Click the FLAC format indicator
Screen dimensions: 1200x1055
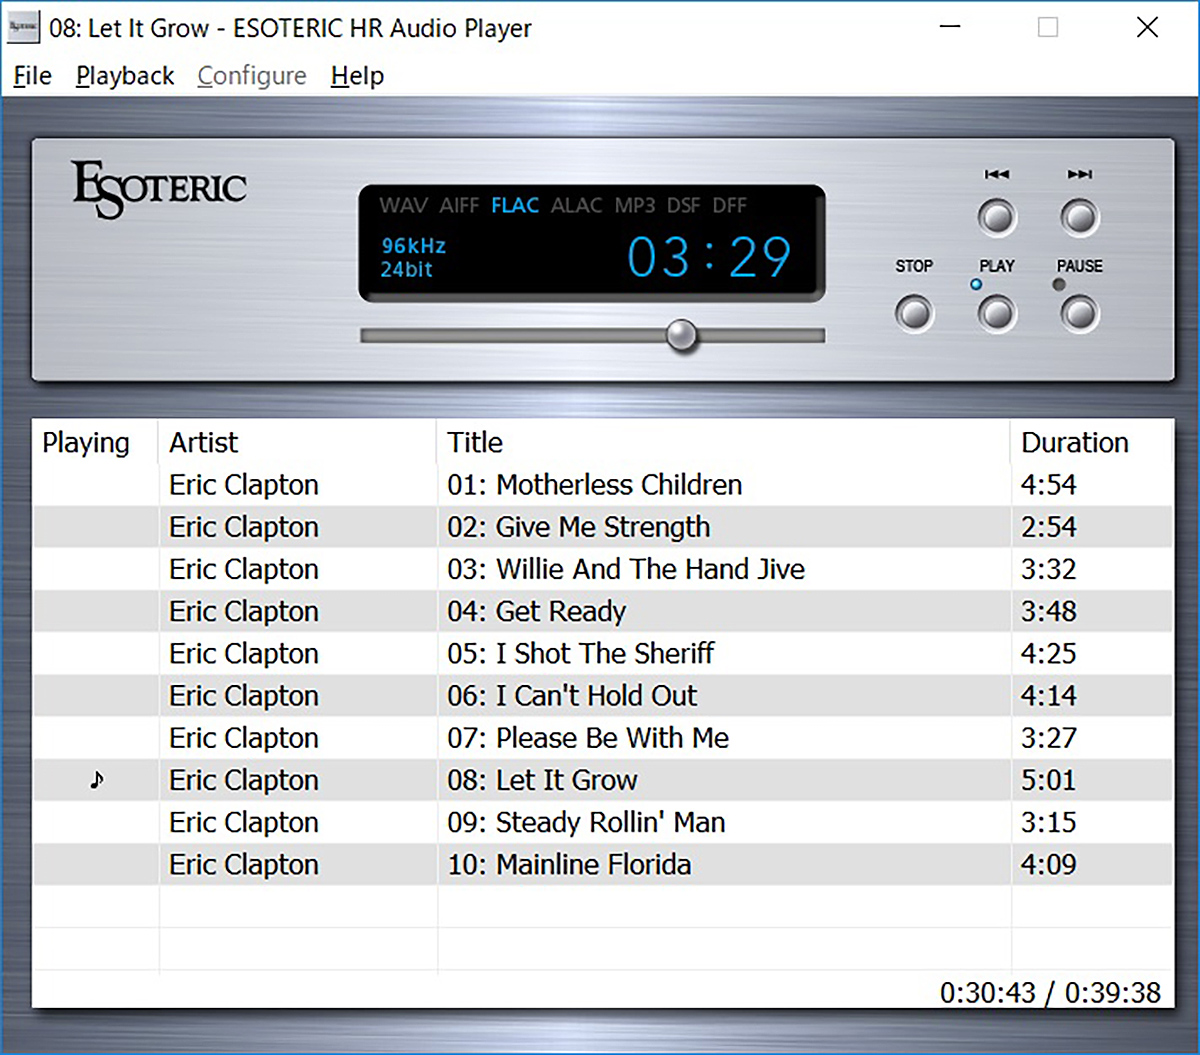click(515, 205)
